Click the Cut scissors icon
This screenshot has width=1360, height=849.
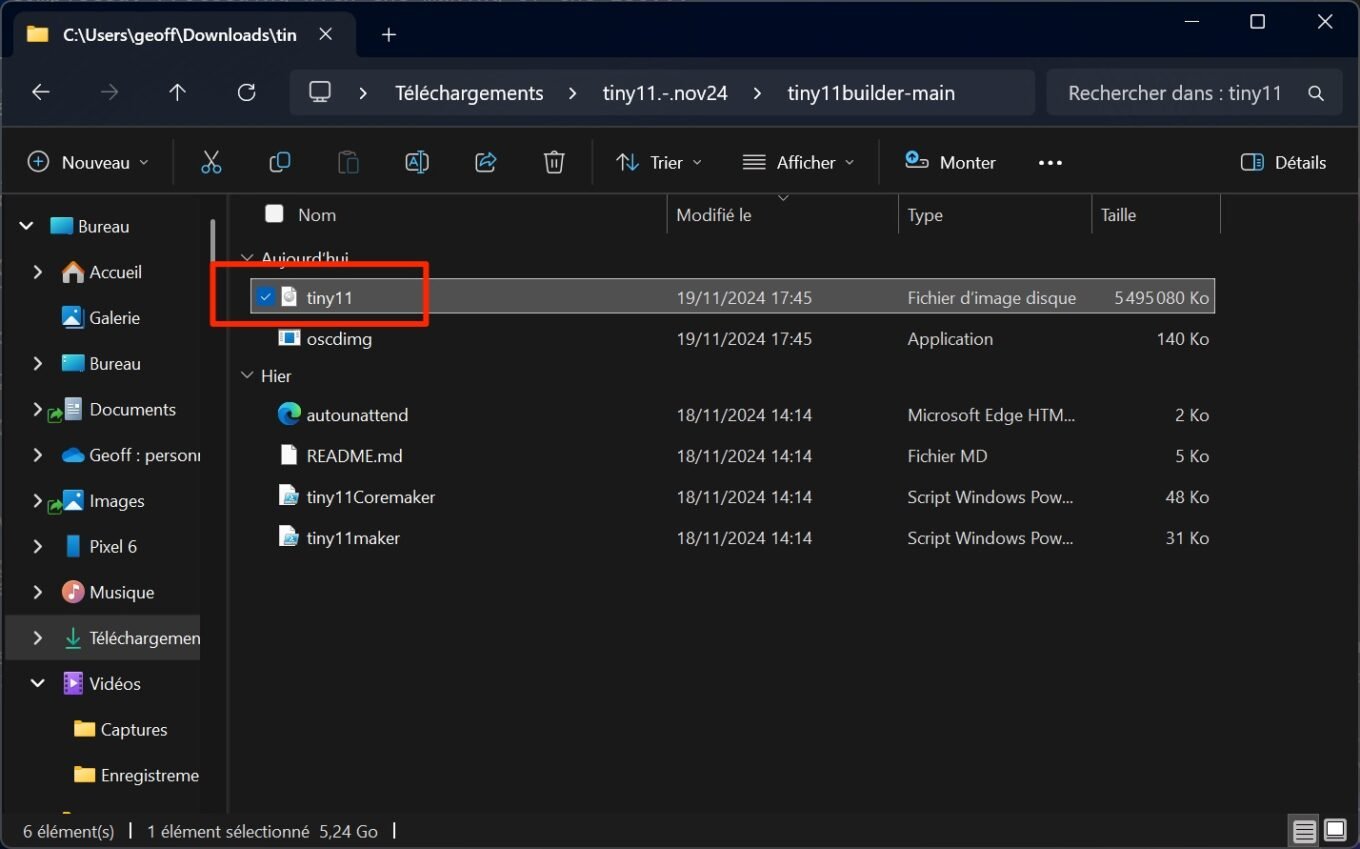[x=211, y=163]
